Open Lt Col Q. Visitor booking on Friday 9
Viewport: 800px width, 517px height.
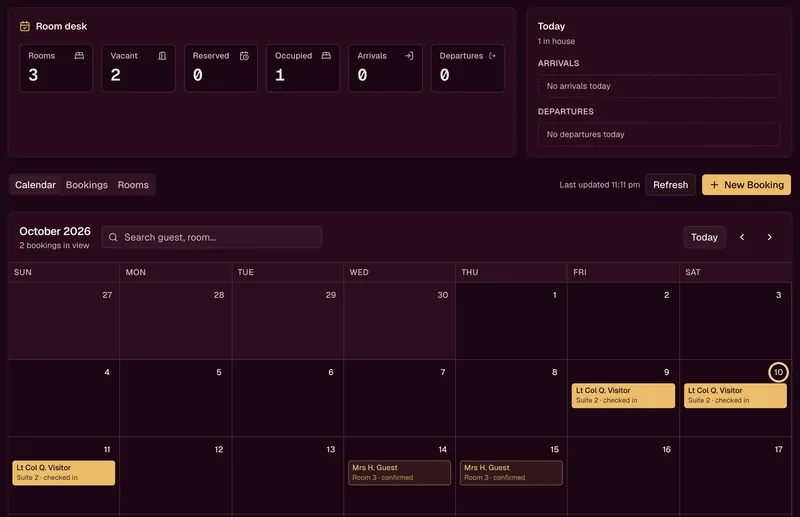(623, 396)
